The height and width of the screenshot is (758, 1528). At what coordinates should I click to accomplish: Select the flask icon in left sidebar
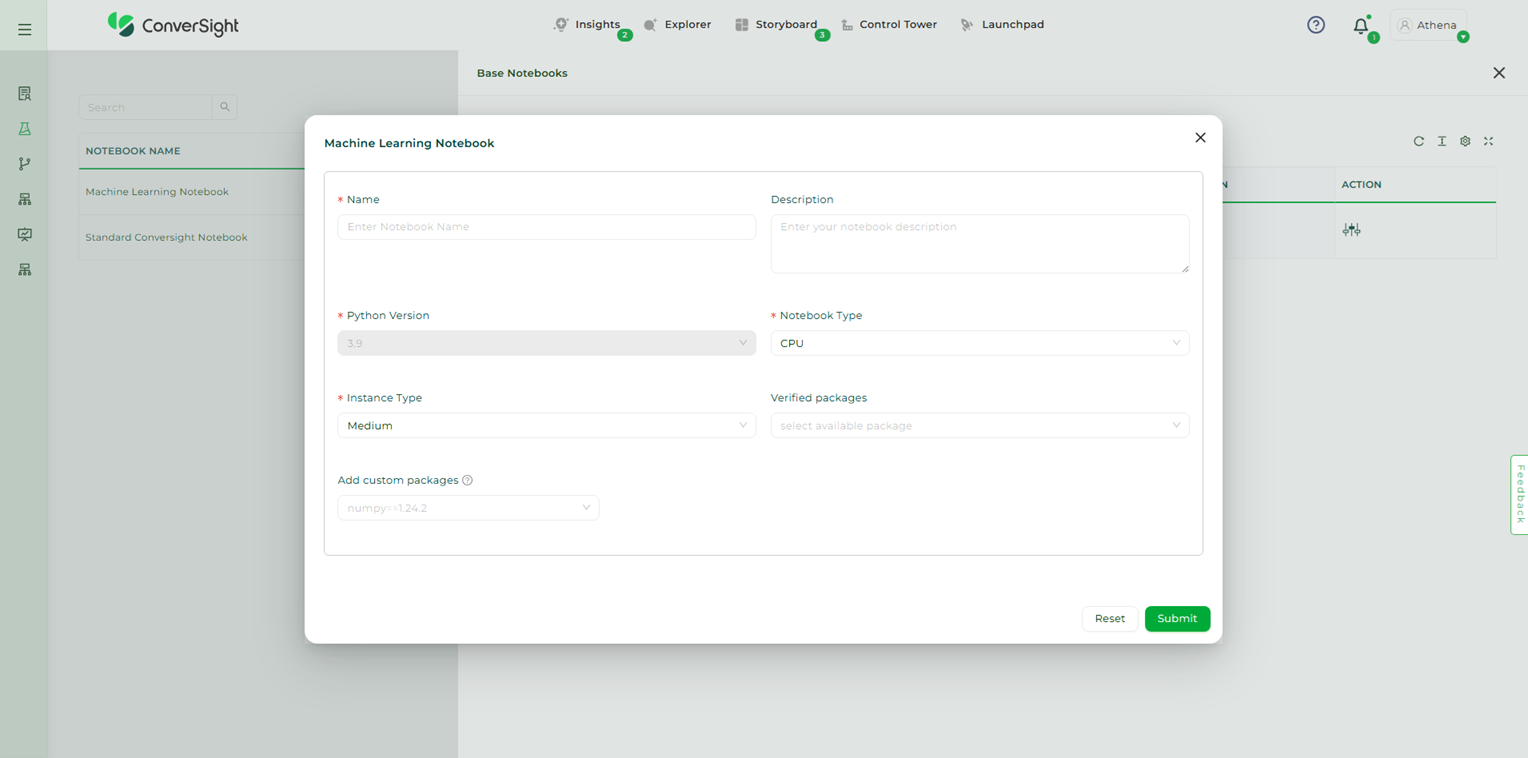point(25,129)
